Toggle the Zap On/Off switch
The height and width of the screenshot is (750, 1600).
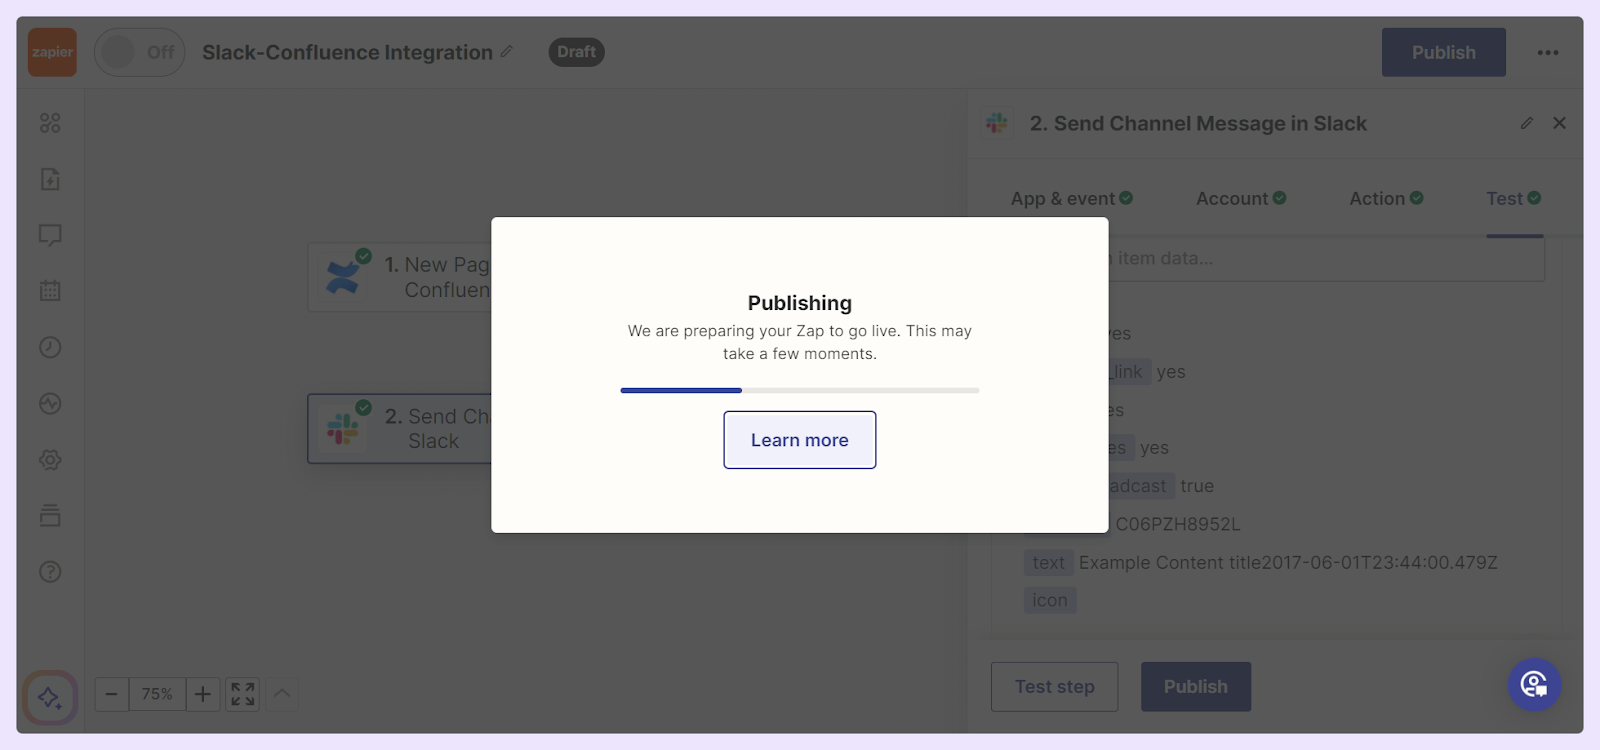tap(139, 52)
